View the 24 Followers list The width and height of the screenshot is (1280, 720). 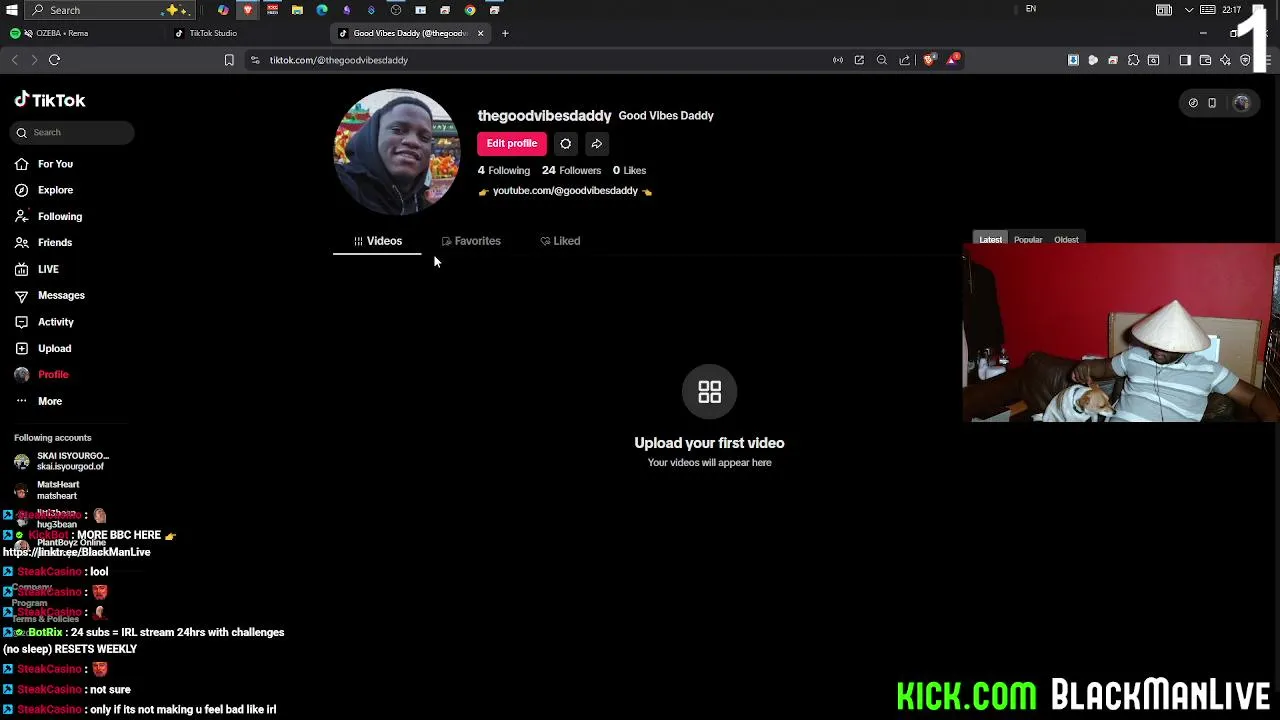571,170
